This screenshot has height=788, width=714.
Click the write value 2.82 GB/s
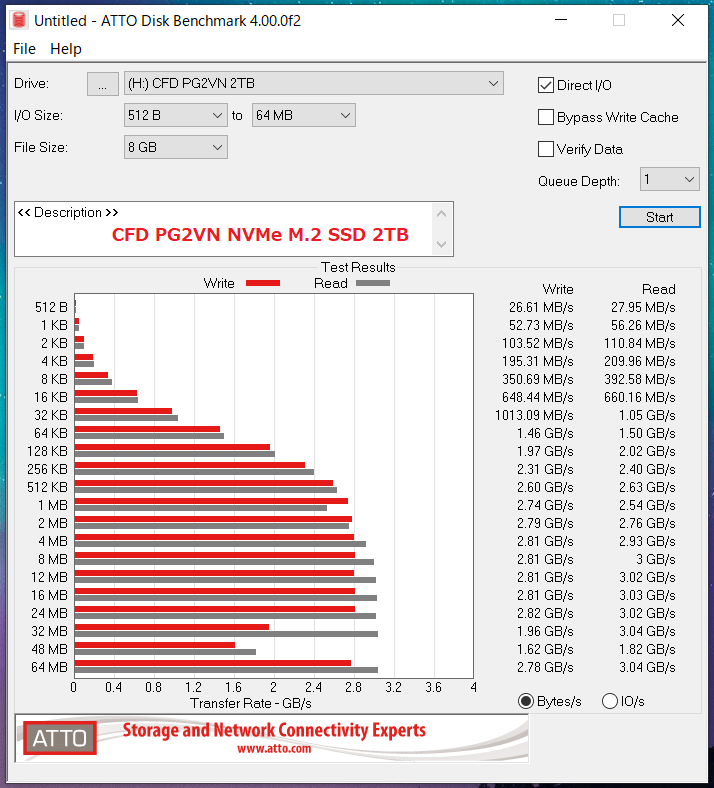tap(545, 613)
